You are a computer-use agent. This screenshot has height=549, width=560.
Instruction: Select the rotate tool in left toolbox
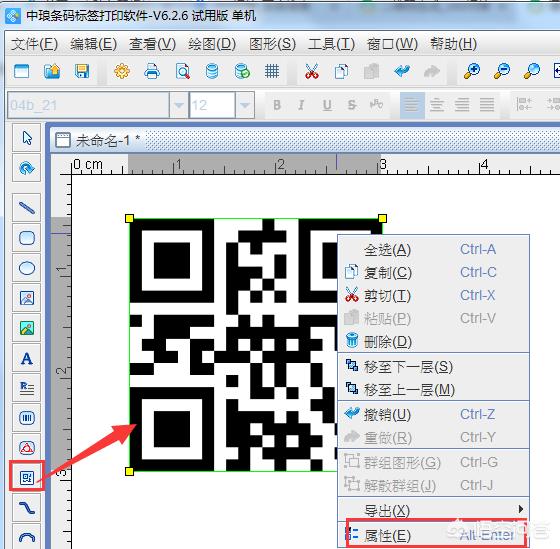click(x=27, y=168)
